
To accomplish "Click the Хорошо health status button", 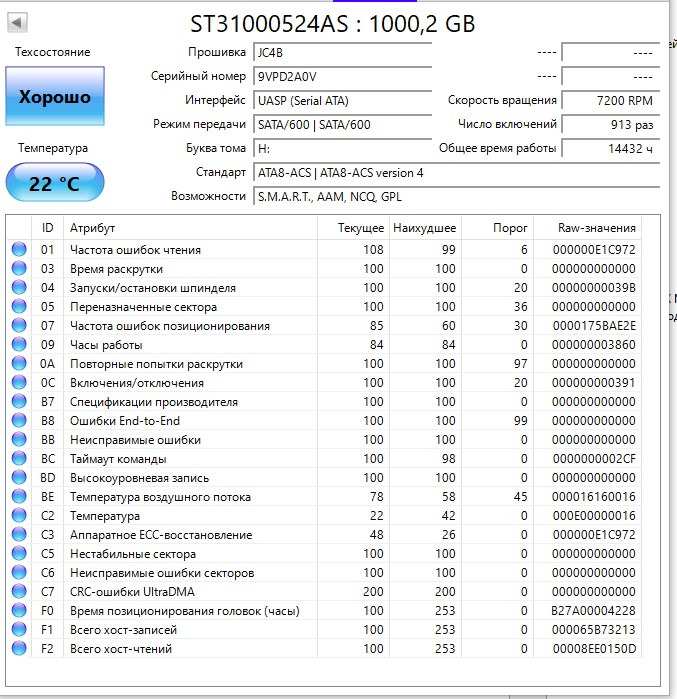I will 54,97.
